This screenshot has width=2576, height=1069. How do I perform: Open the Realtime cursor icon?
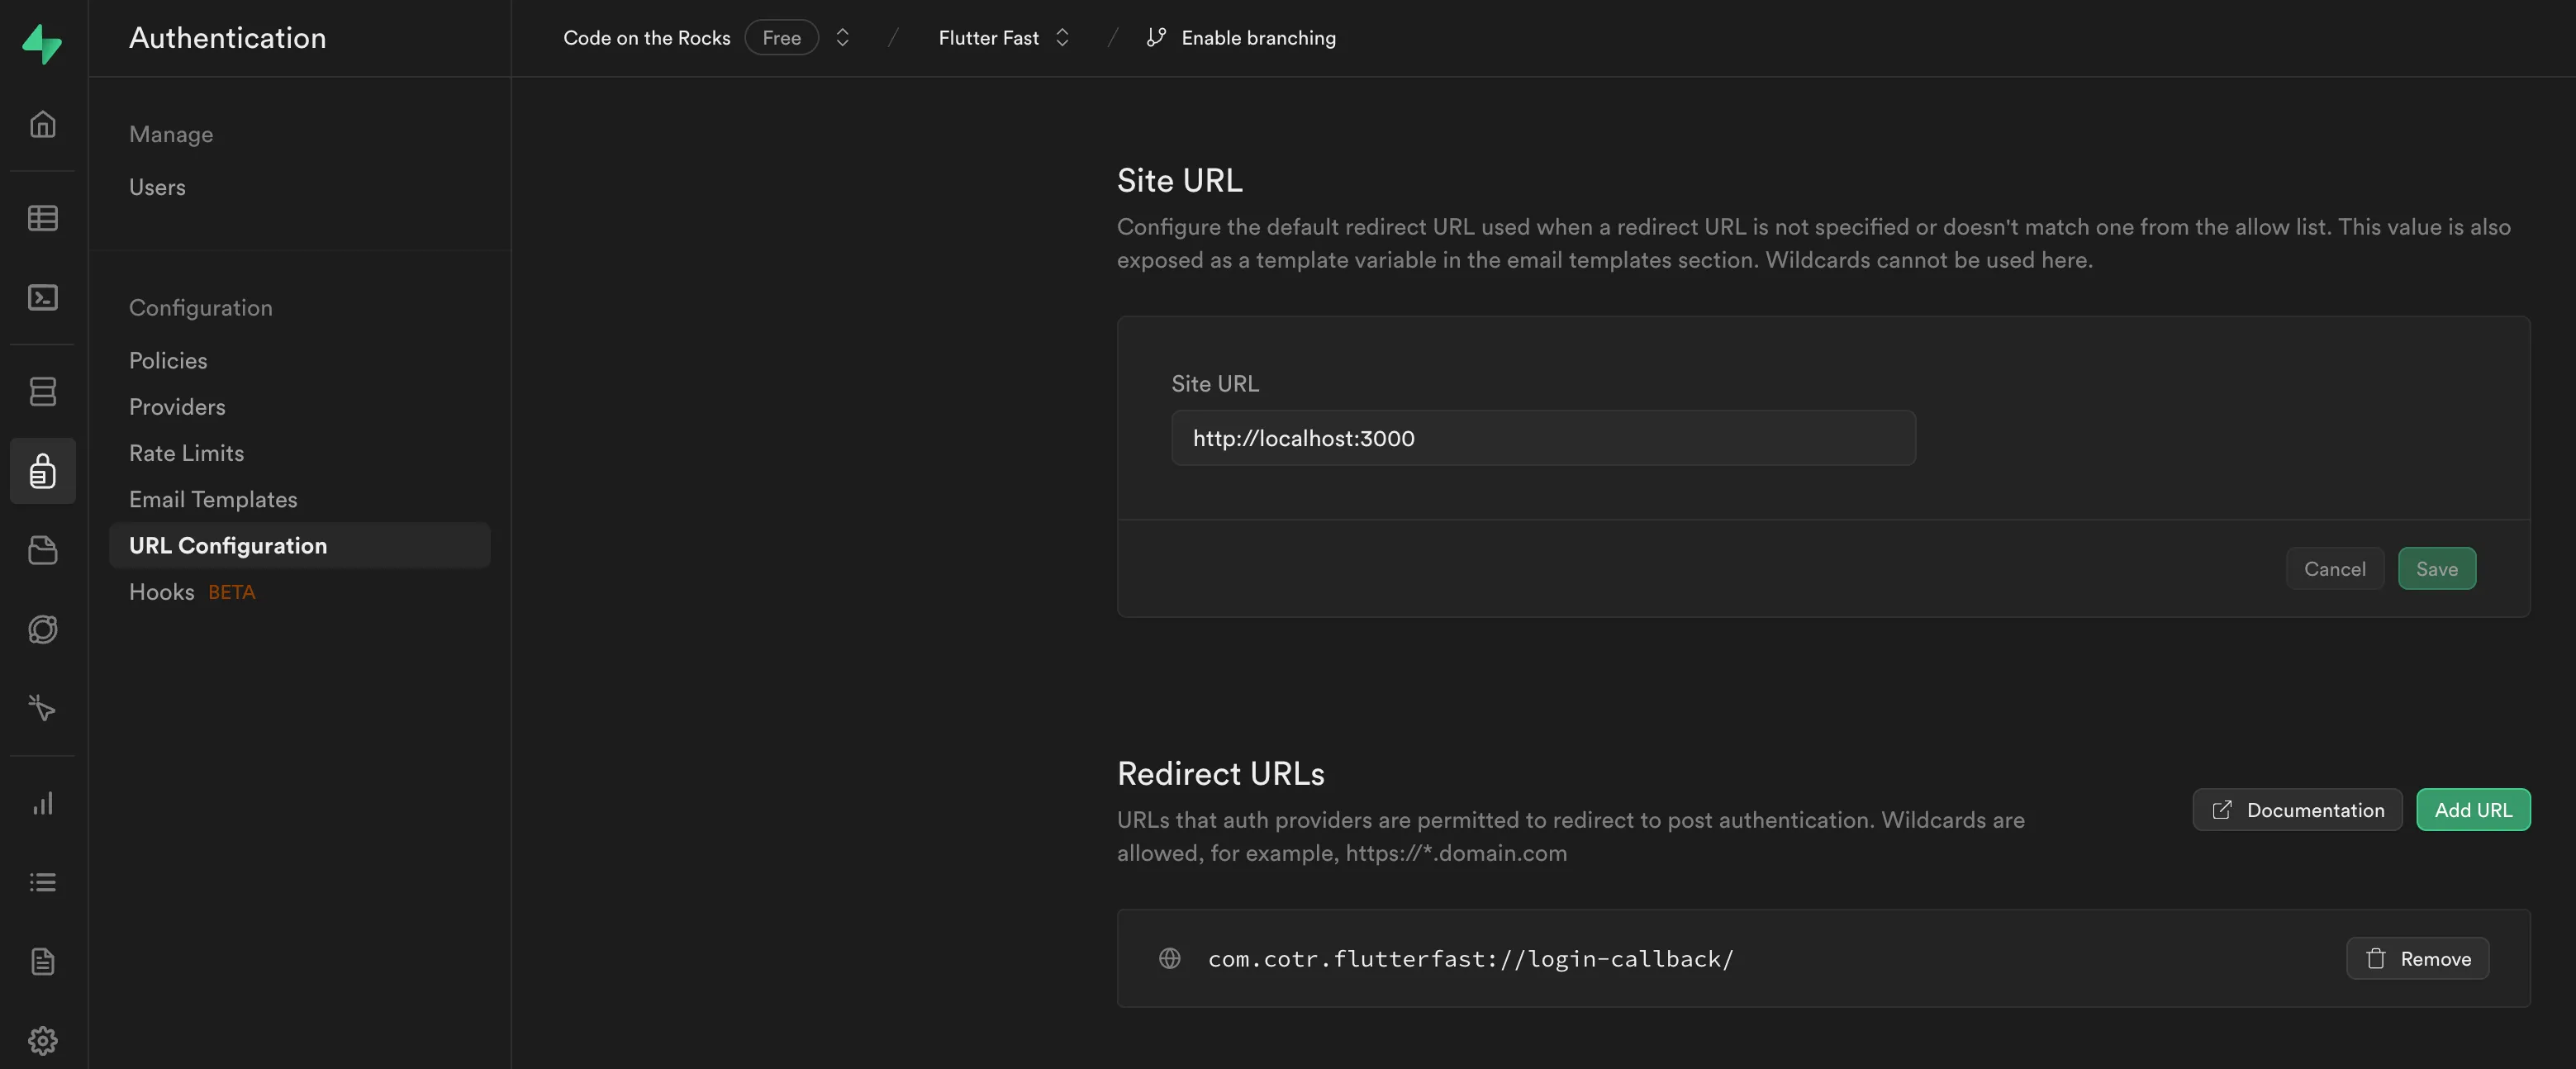pos(42,708)
